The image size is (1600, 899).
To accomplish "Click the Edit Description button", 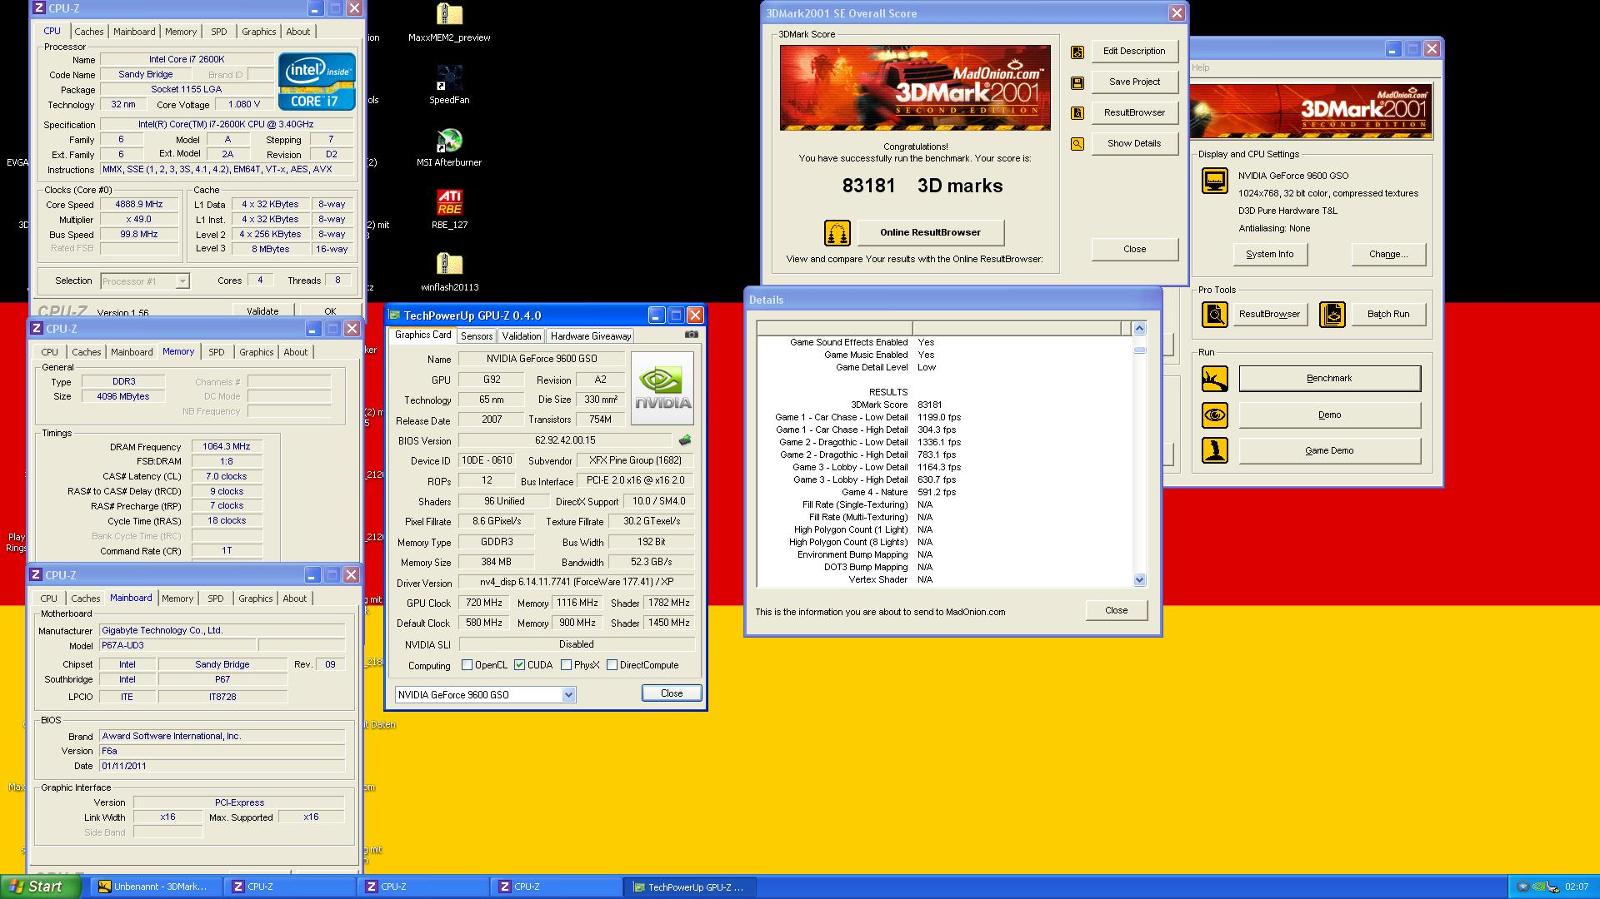I will pyautogui.click(x=1134, y=51).
